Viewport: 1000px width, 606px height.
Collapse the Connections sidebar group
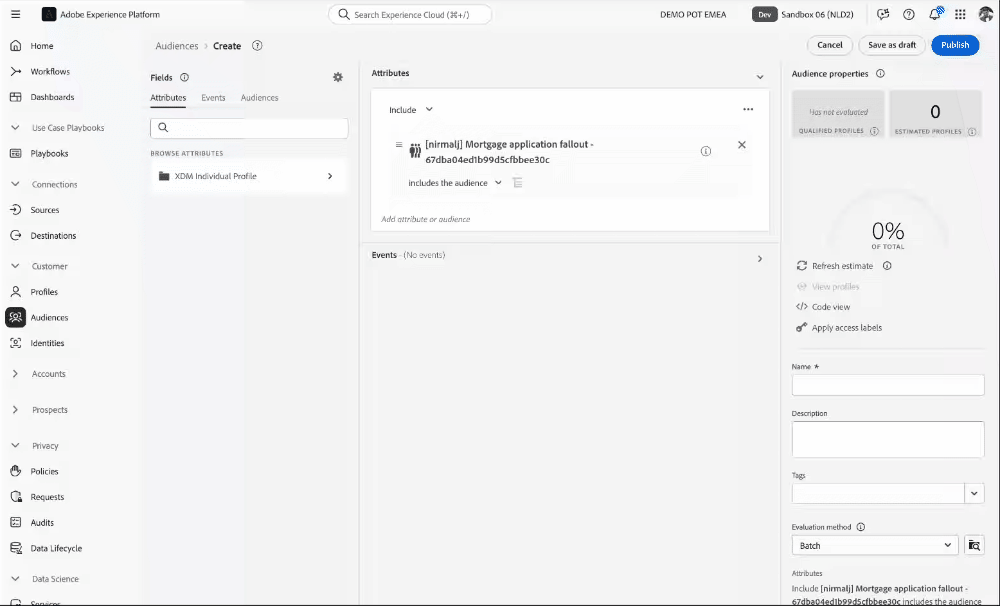(15, 184)
